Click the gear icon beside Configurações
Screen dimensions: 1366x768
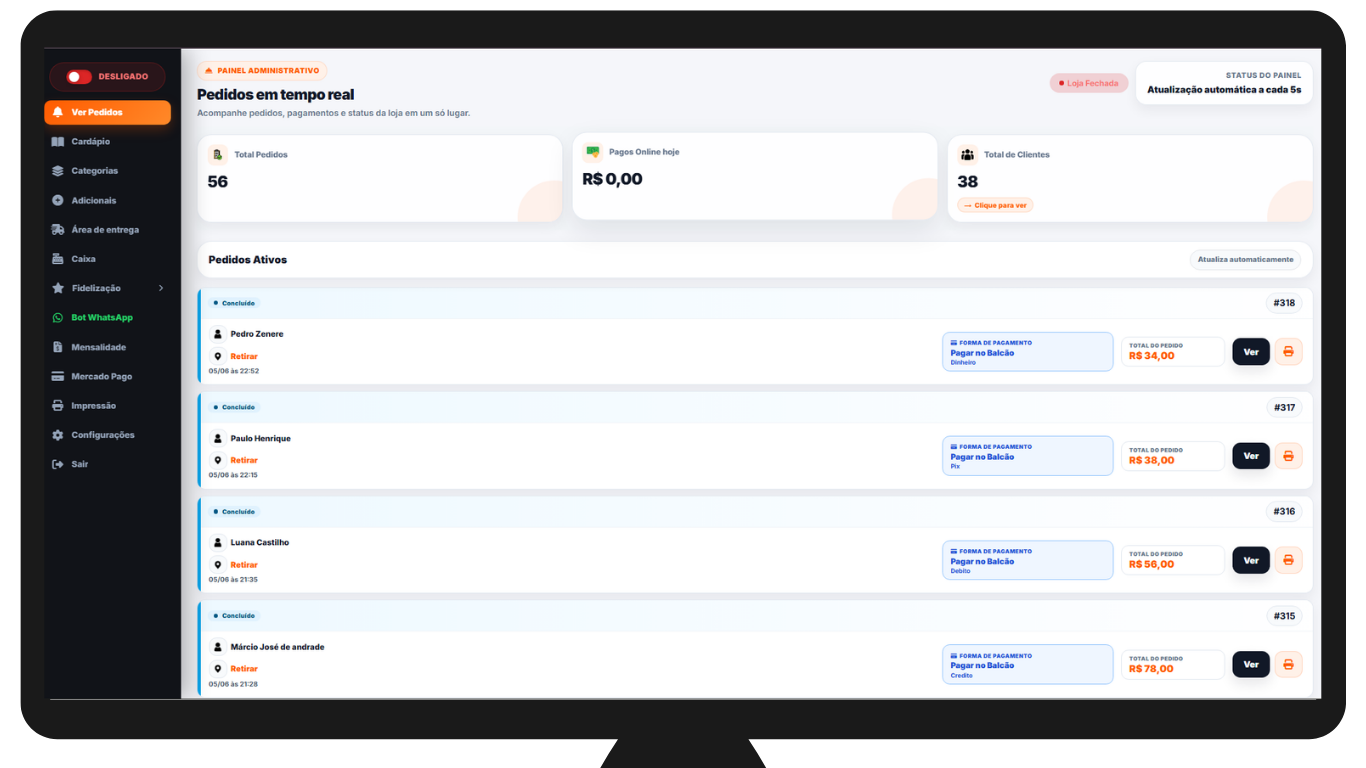tap(58, 435)
